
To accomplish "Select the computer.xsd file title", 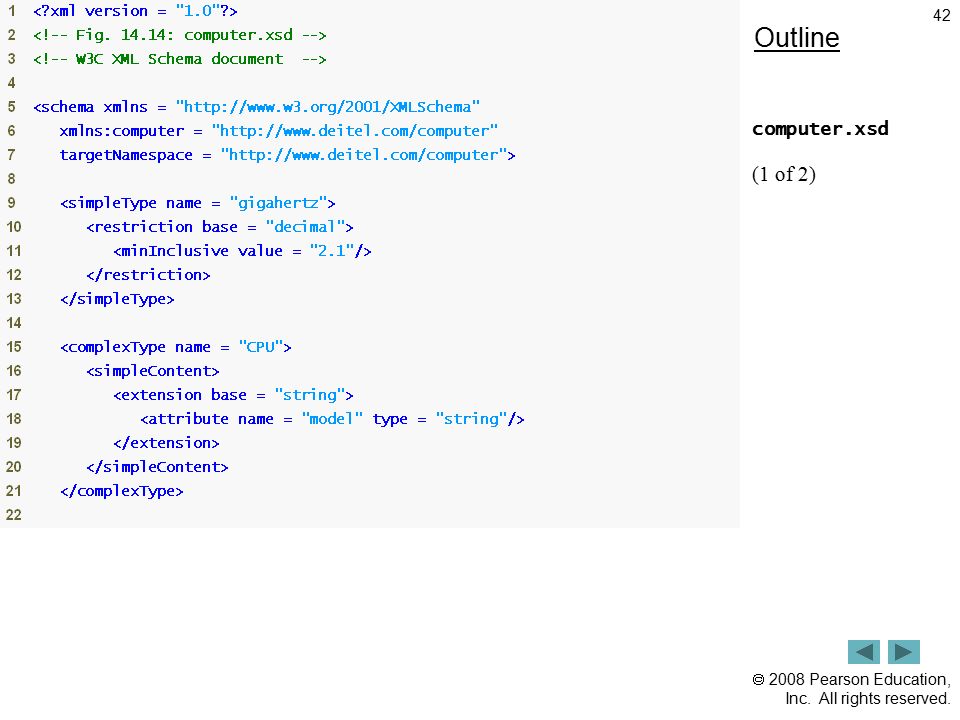I will tap(820, 129).
